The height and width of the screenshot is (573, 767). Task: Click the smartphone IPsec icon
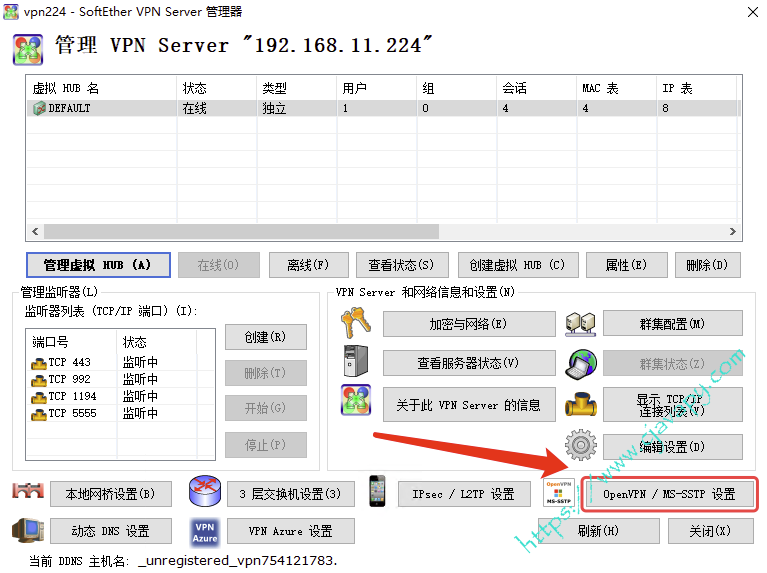coord(377,491)
